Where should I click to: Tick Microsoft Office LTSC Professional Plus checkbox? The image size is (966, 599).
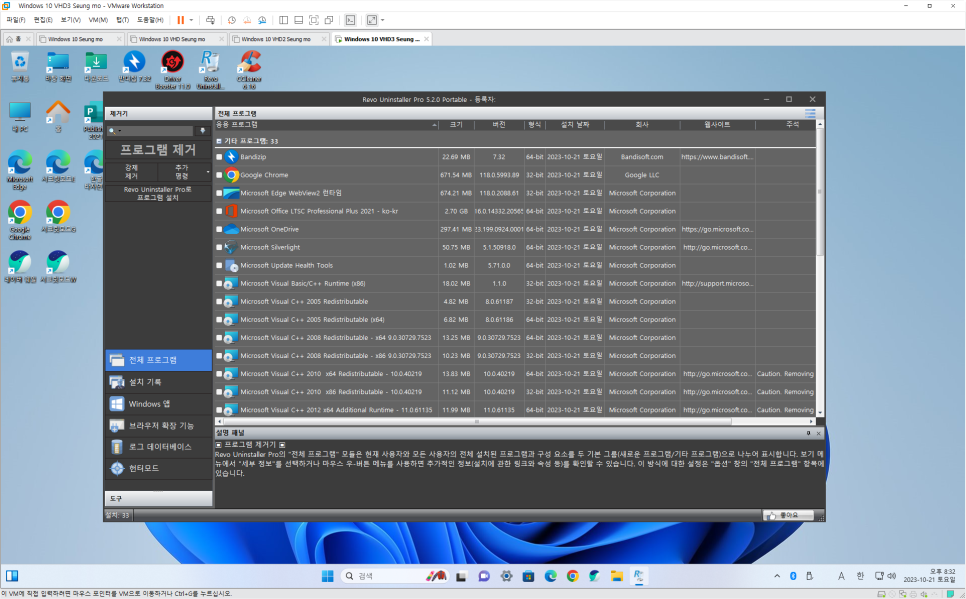[x=219, y=211]
